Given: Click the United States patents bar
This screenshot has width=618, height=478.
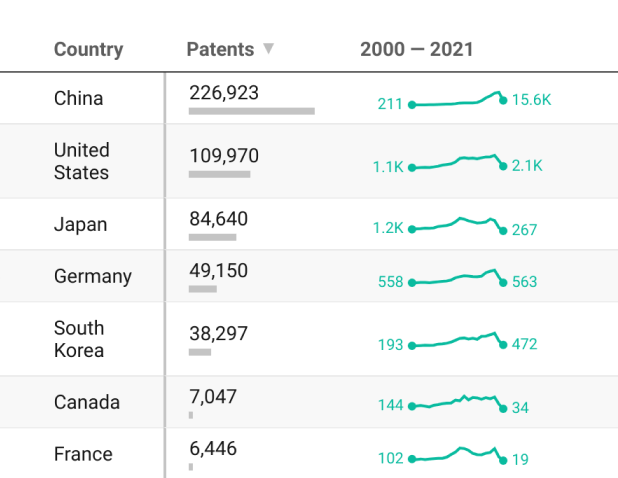Looking at the screenshot, I should 219,174.
